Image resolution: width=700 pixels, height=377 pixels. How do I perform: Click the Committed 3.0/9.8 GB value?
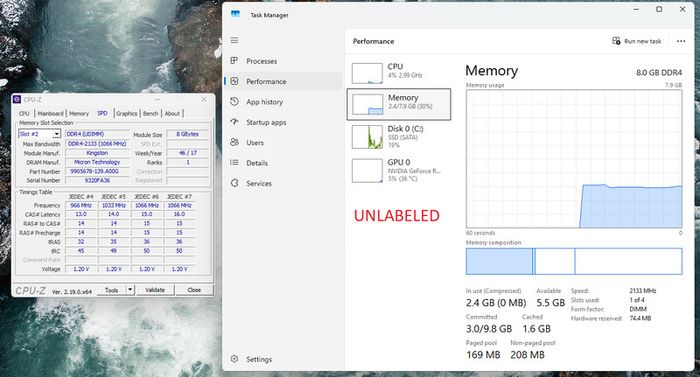click(x=489, y=329)
